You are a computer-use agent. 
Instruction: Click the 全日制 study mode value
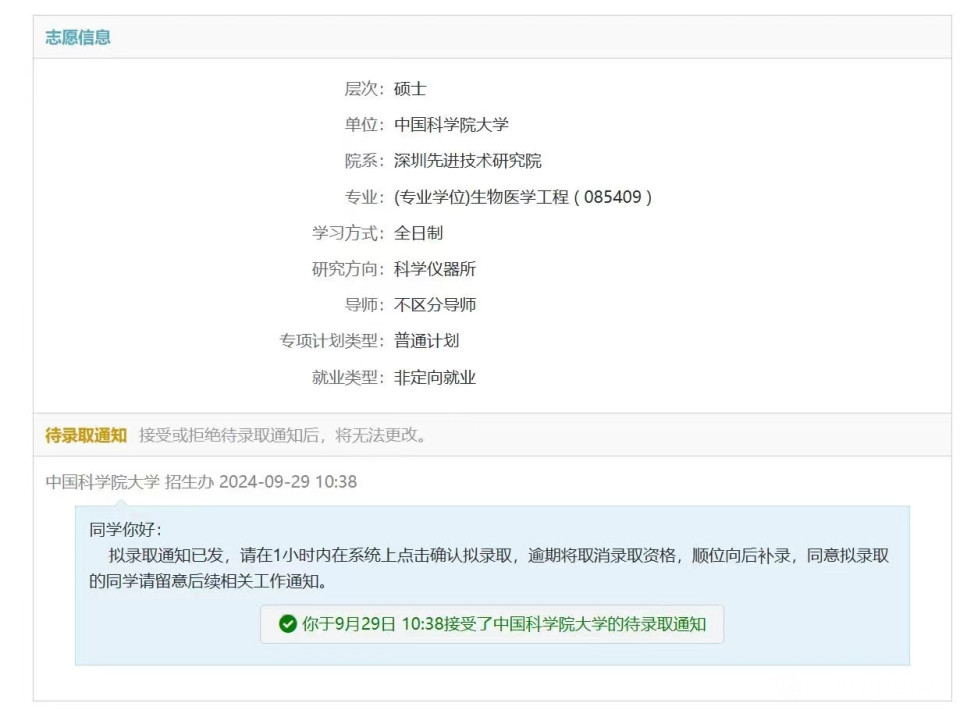418,233
